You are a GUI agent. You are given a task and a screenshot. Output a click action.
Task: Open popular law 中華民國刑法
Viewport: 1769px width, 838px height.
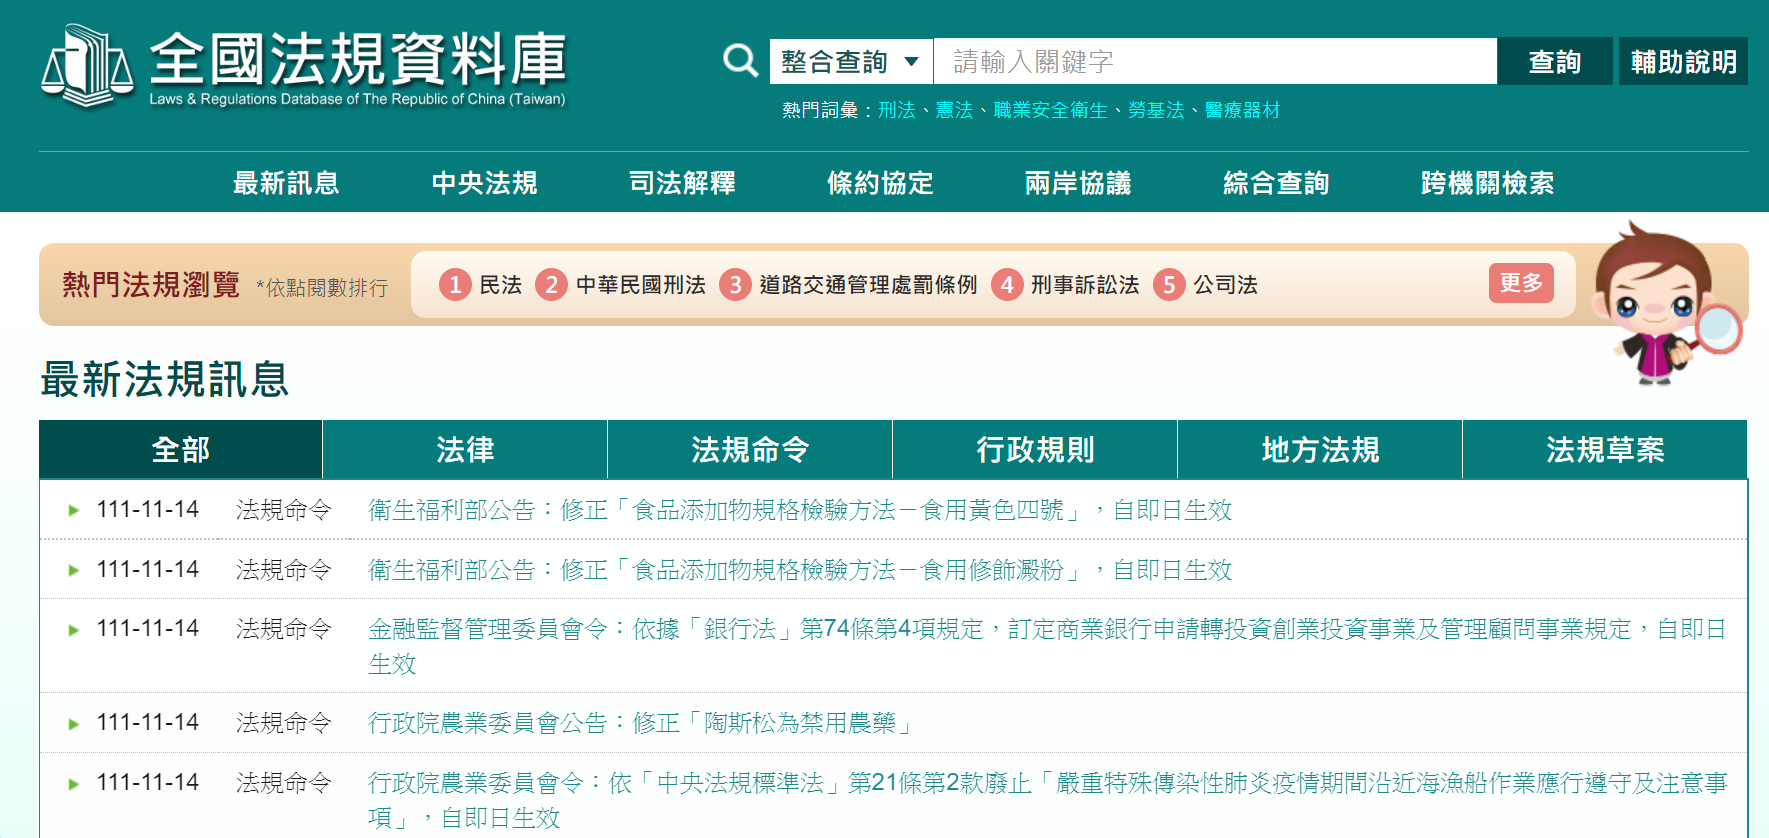coord(641,285)
